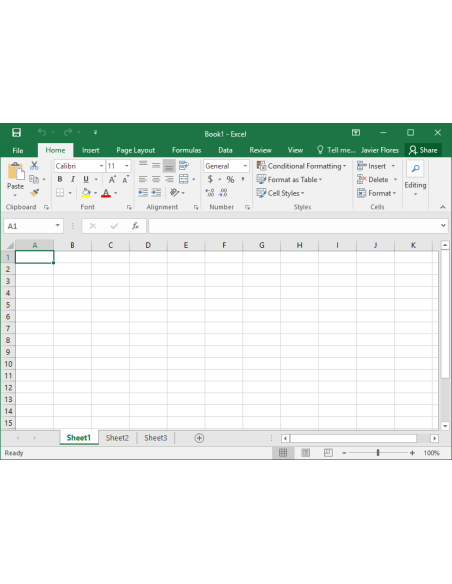
Task: Toggle Italic formatting
Action: click(x=73, y=179)
